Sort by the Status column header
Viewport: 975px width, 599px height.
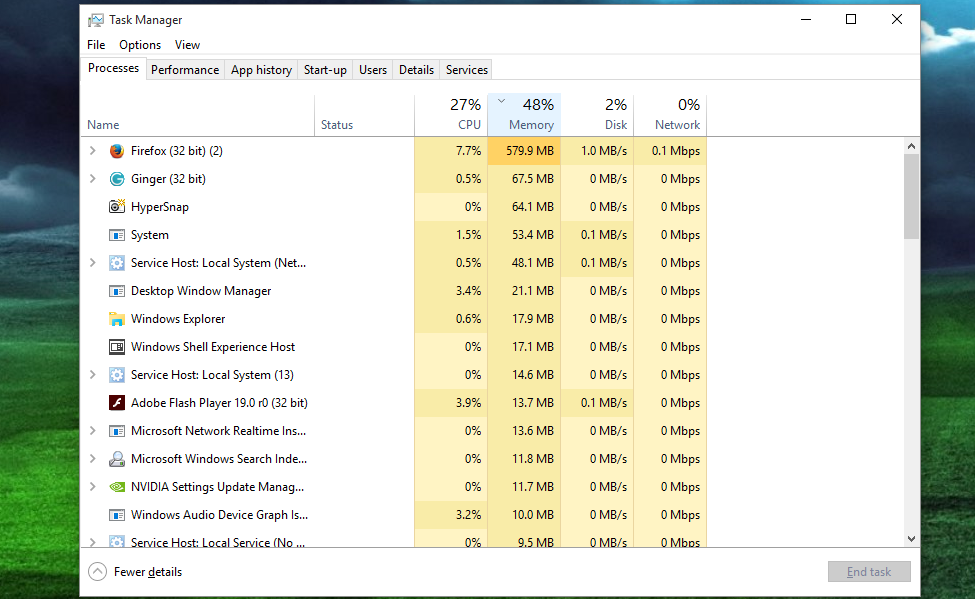pos(364,115)
